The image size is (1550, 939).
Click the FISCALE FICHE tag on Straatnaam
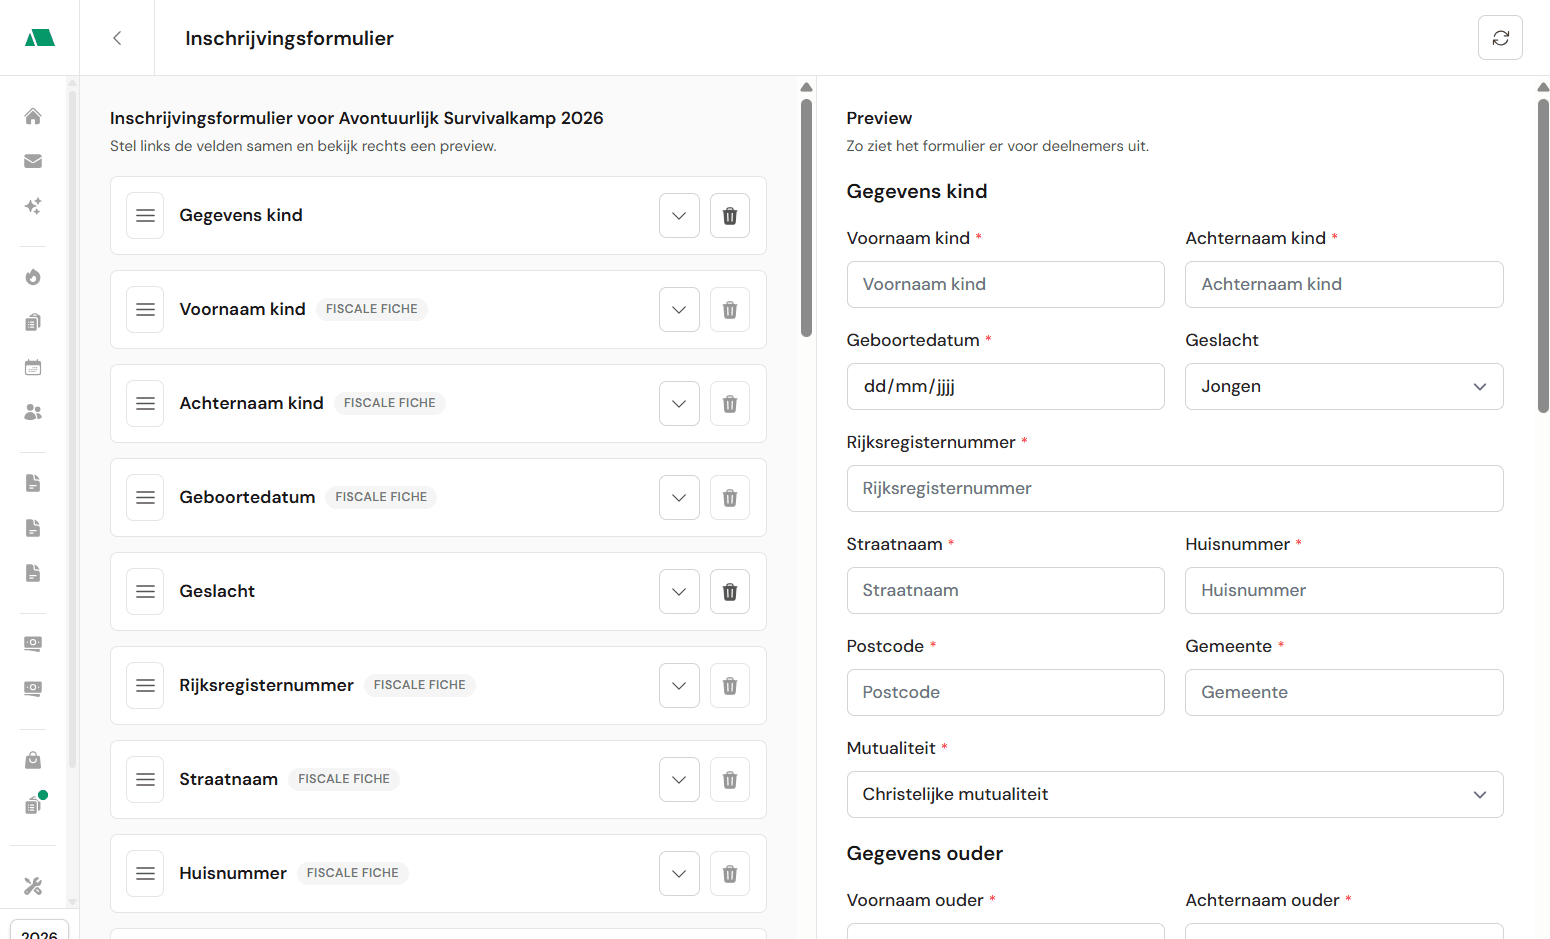coord(344,780)
